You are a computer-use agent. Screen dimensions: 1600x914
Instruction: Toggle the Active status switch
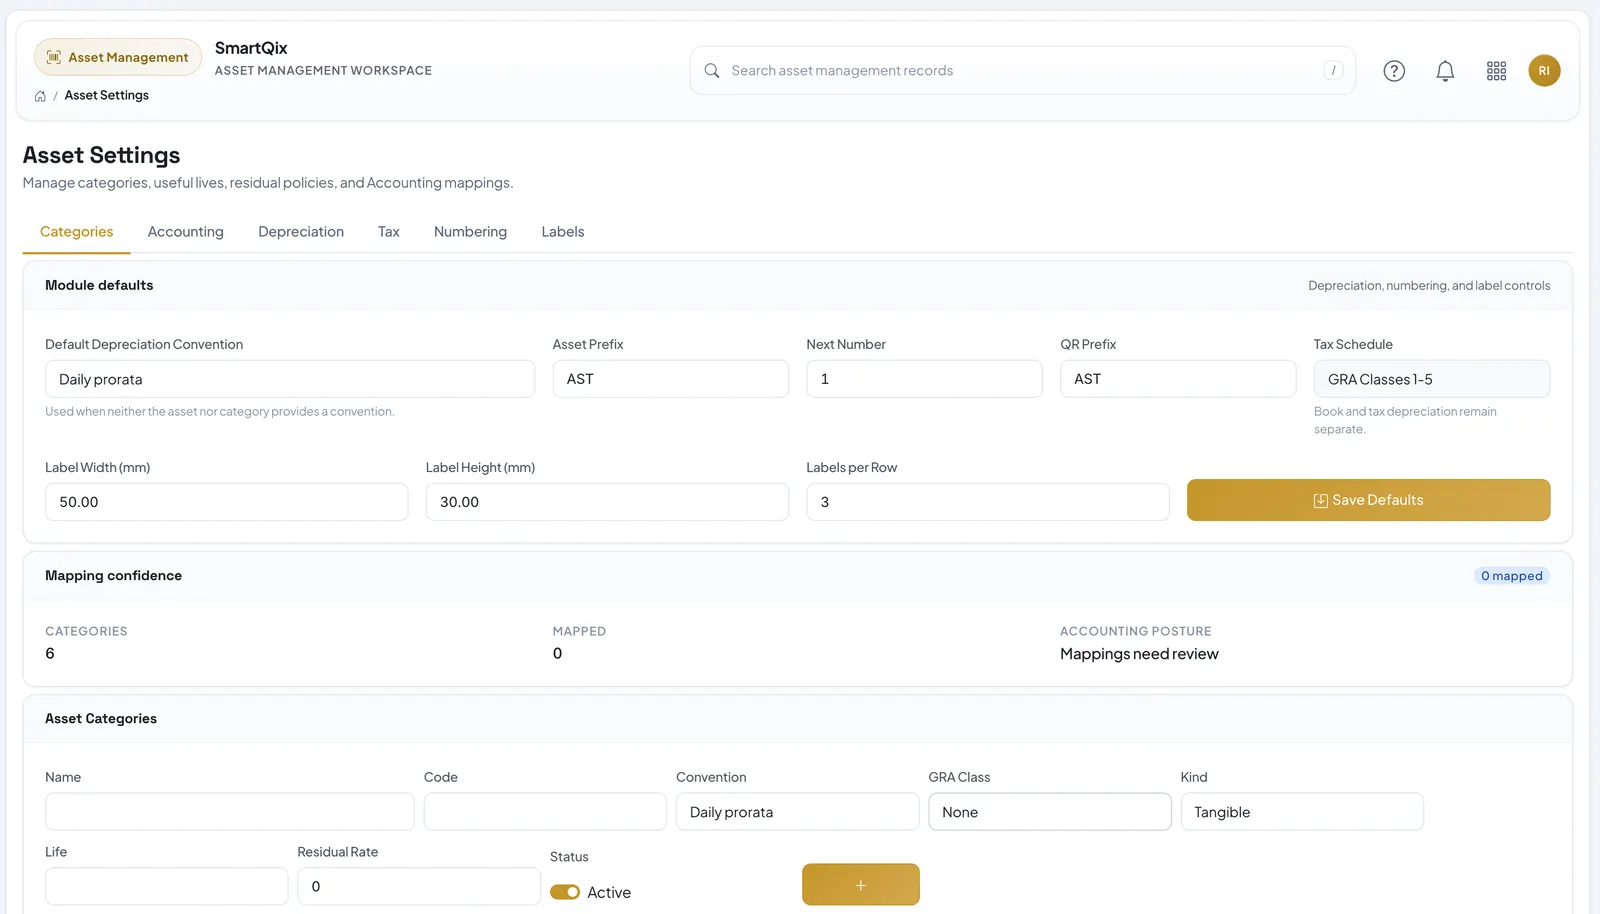565,892
